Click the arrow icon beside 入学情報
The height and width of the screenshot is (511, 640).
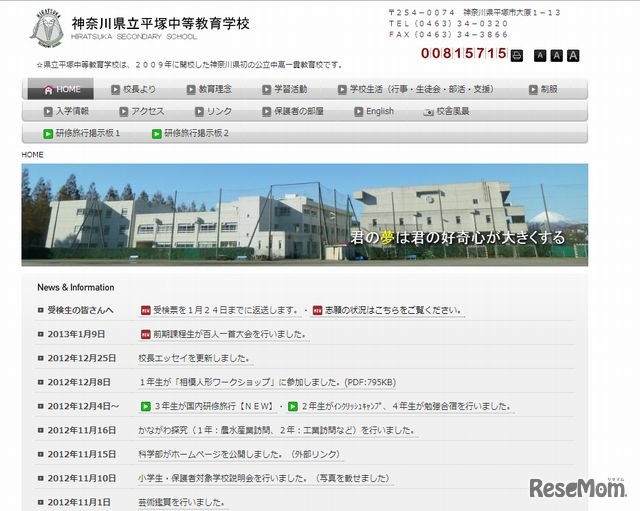point(48,111)
